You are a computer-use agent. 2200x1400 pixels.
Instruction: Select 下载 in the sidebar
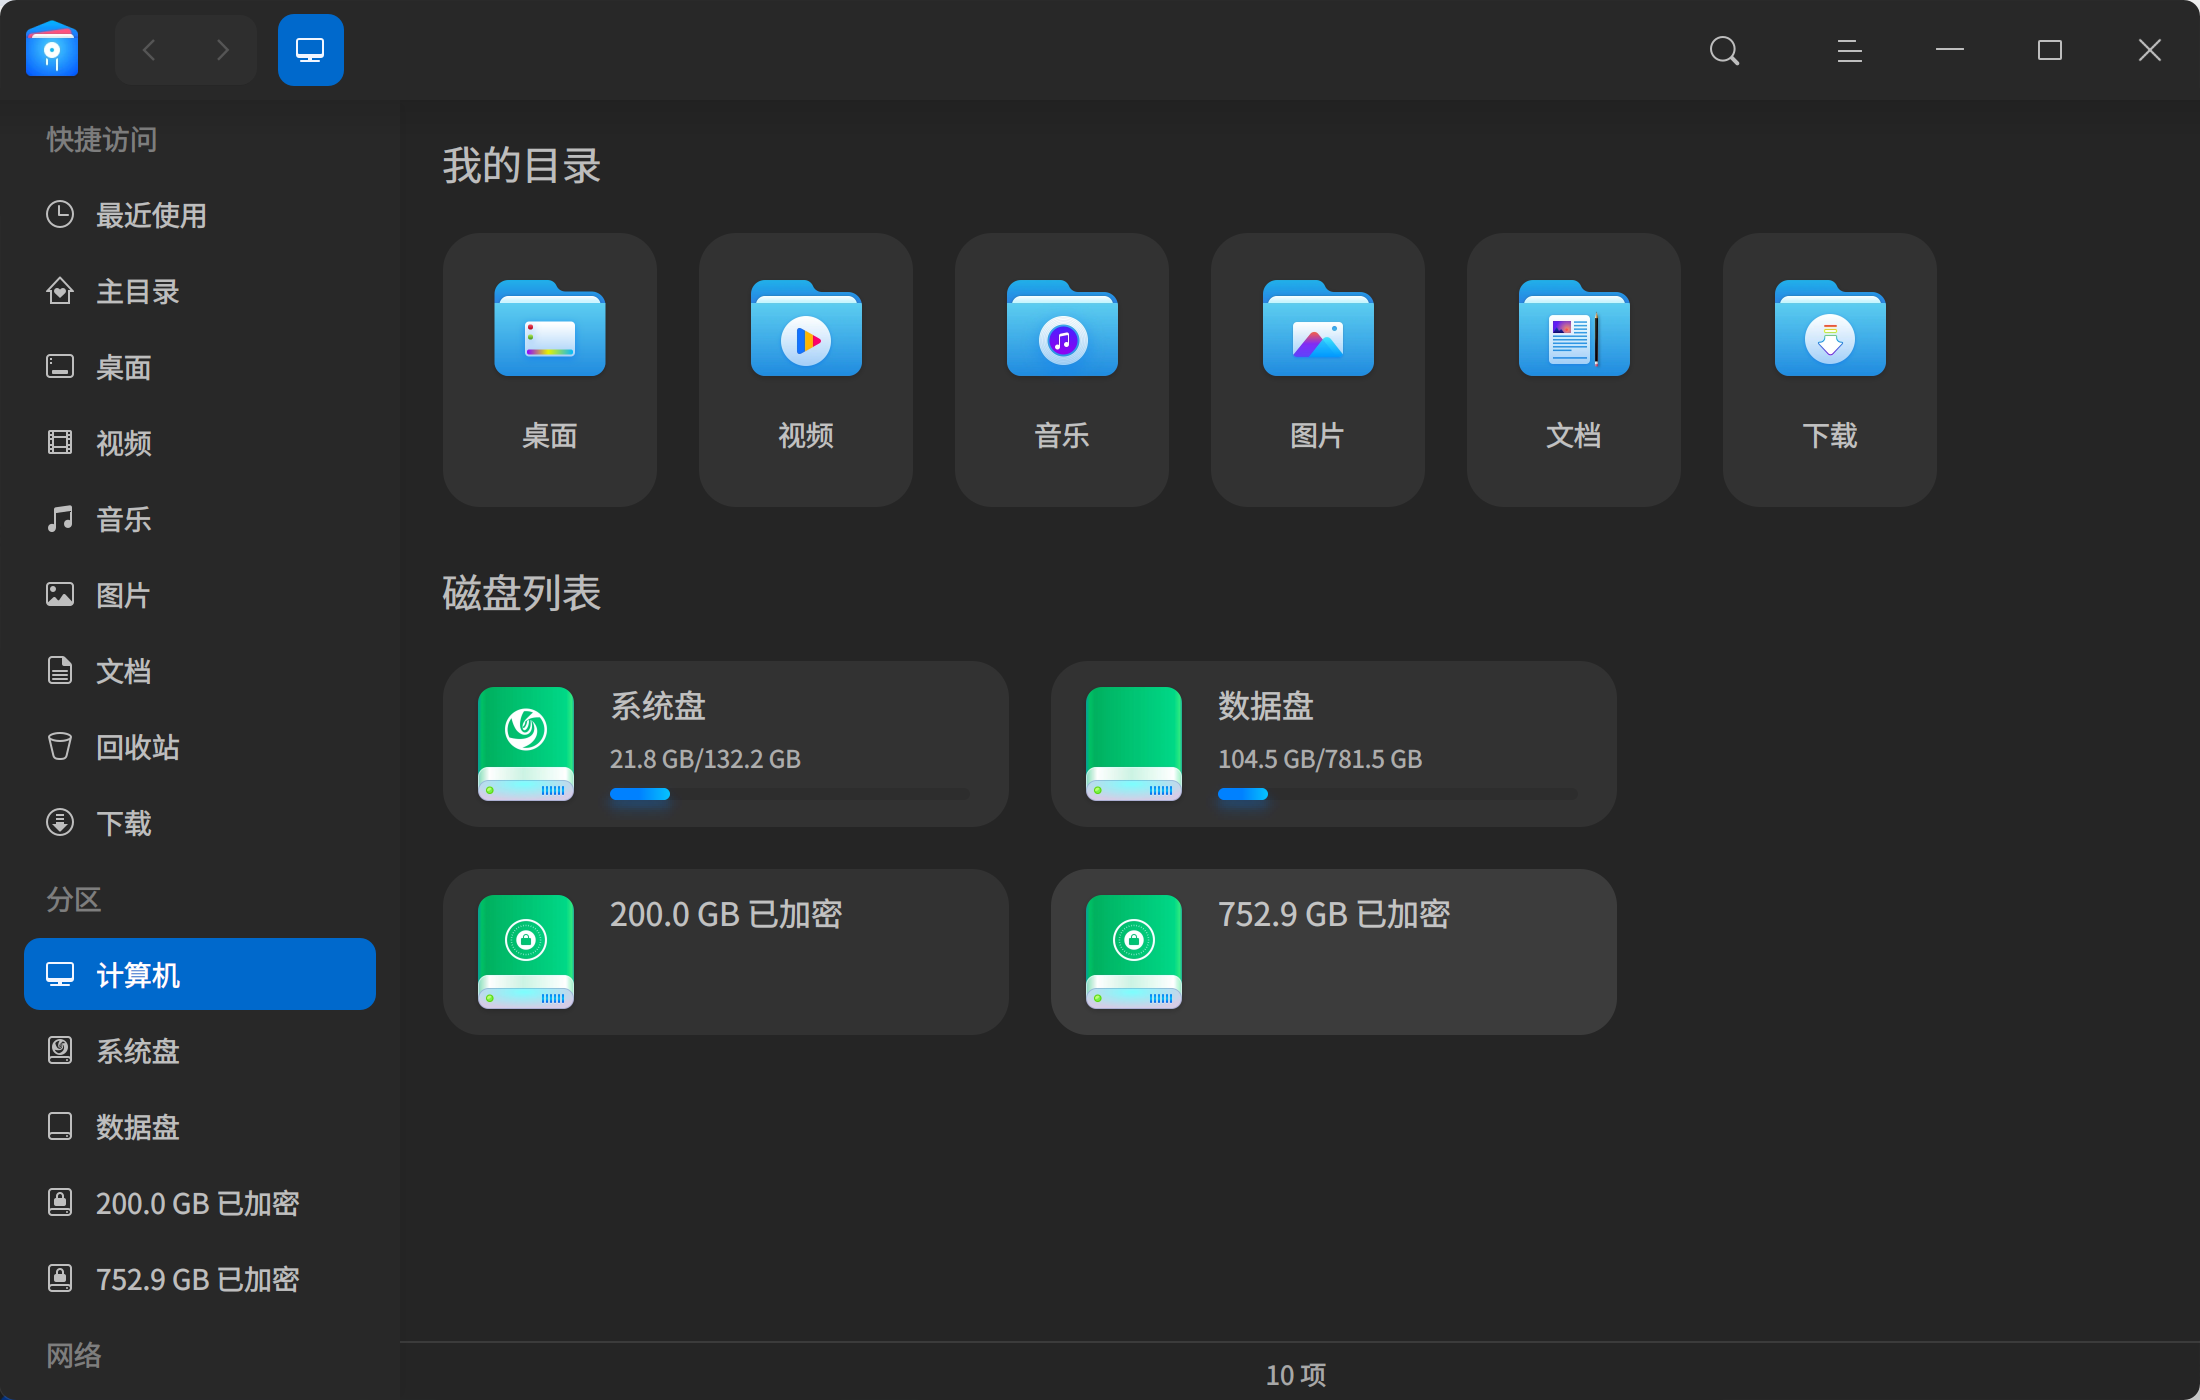(200, 823)
